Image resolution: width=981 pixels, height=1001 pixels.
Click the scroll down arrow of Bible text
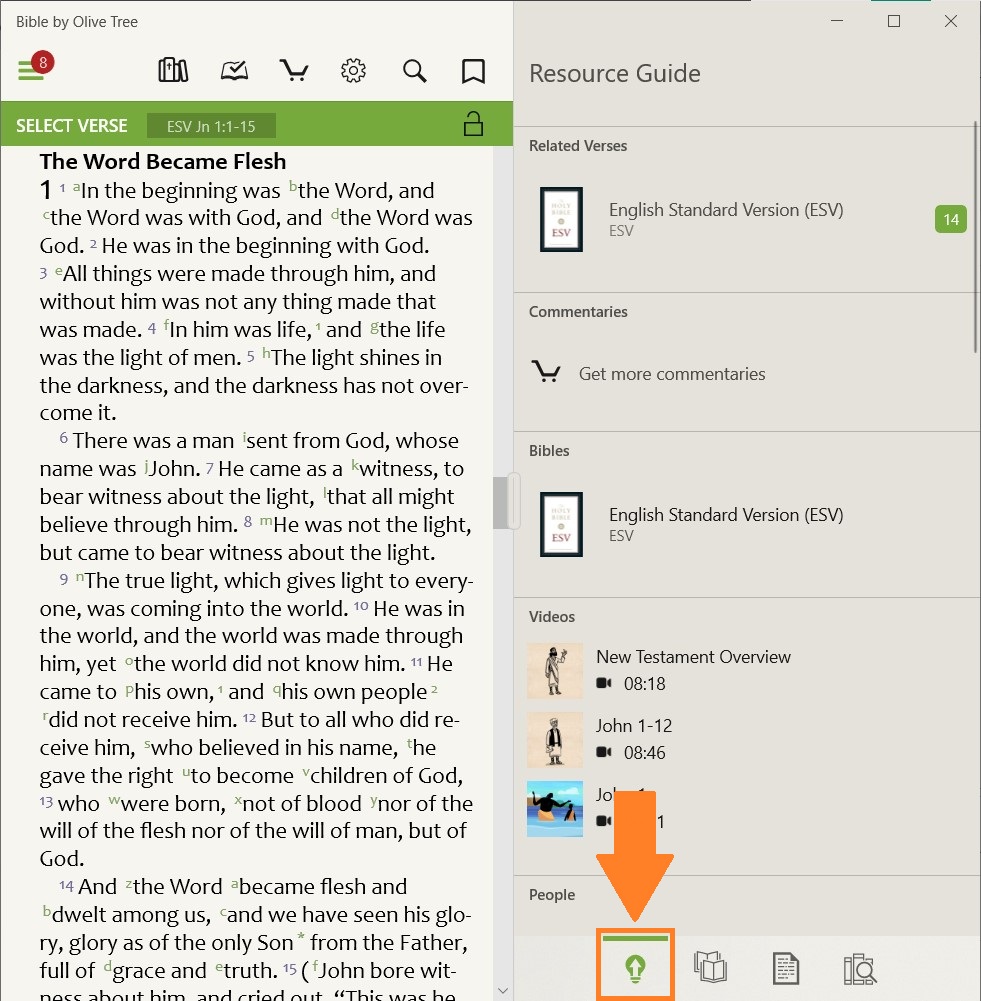point(502,990)
